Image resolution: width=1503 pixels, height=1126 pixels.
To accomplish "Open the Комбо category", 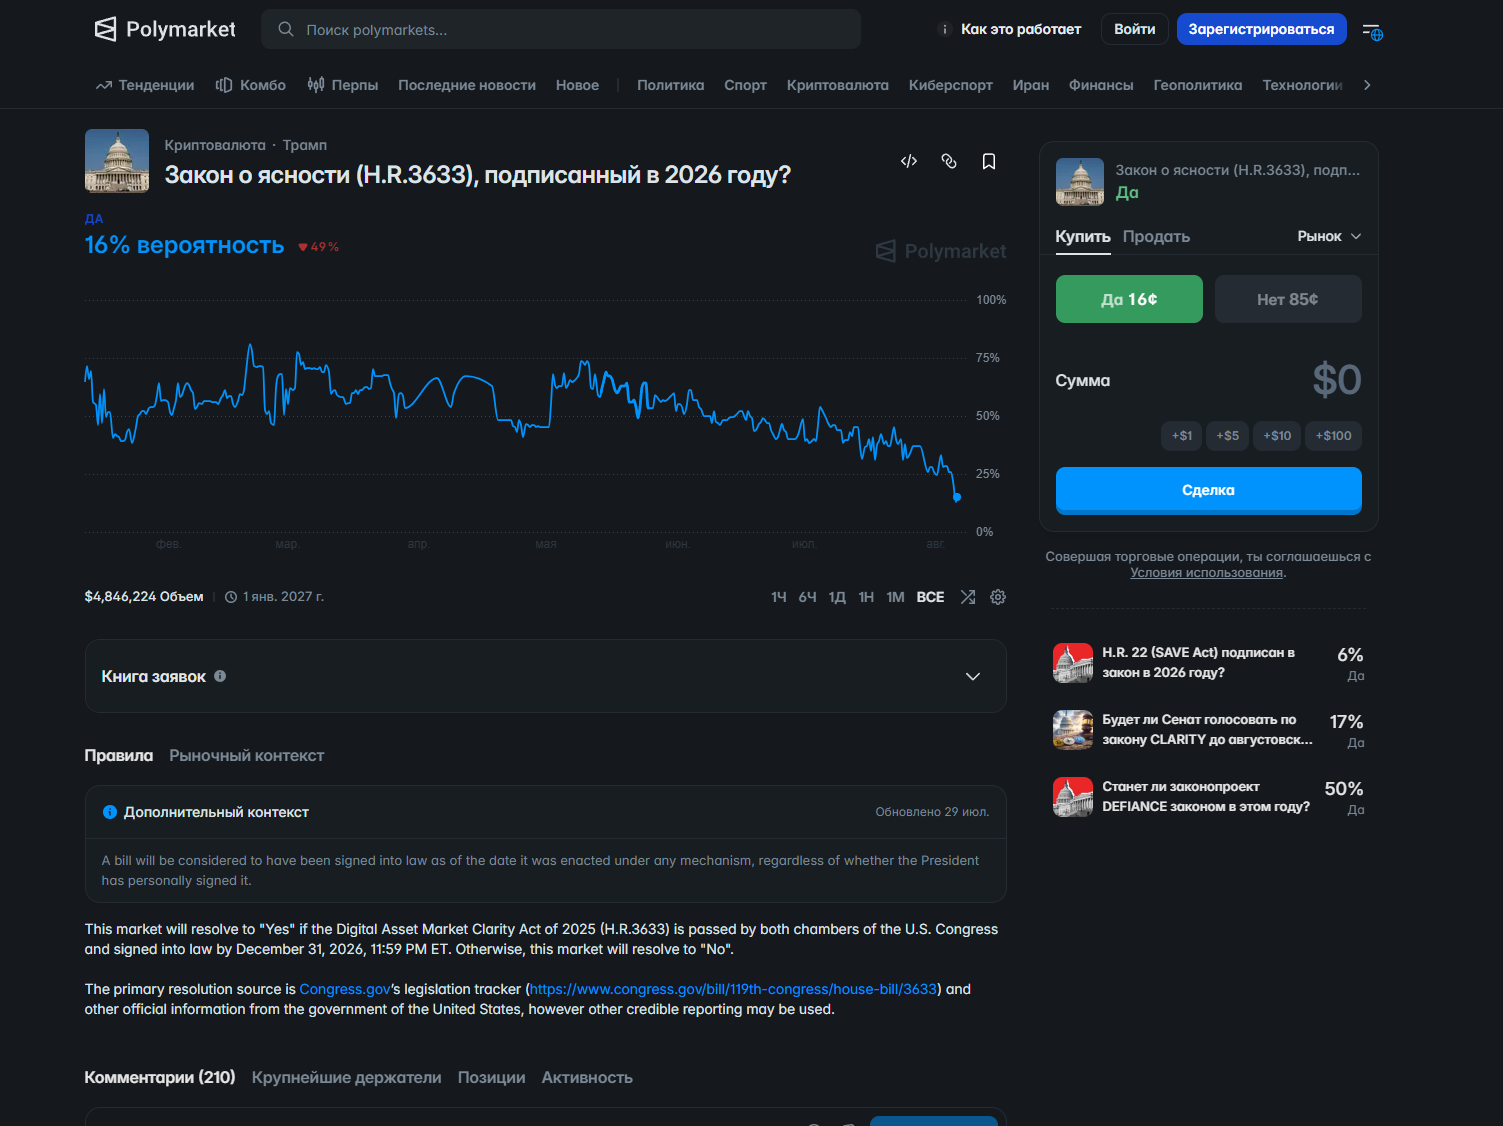I will [x=251, y=85].
